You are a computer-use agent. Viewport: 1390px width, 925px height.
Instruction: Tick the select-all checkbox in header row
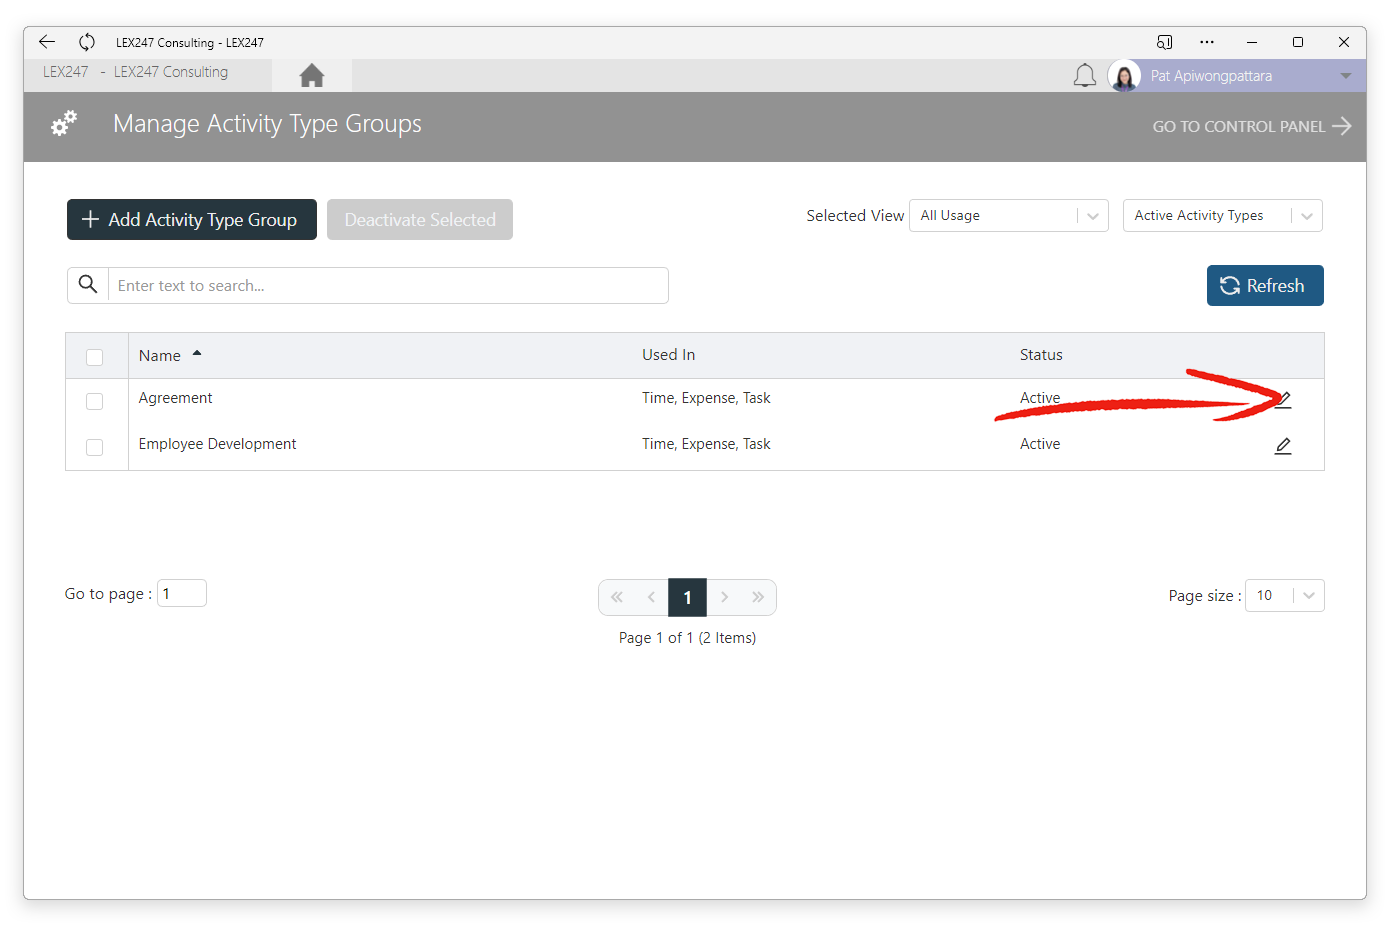(95, 357)
